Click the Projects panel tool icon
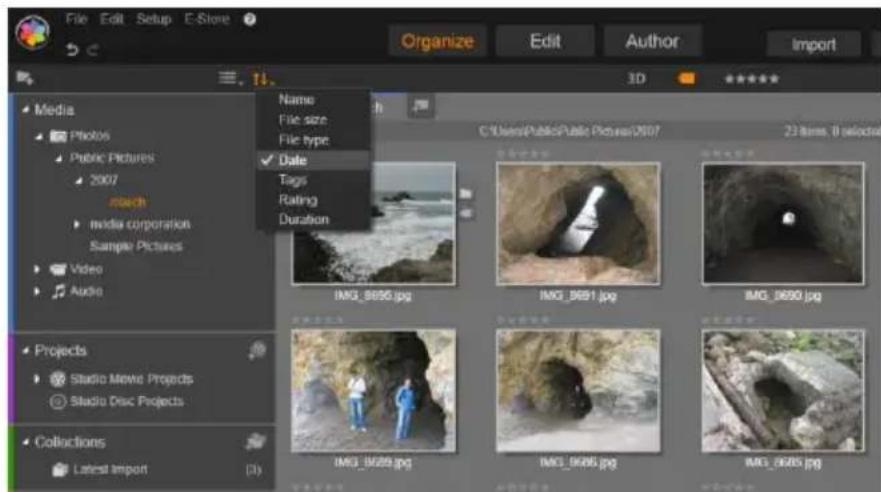The image size is (881, 492). [x=257, y=350]
